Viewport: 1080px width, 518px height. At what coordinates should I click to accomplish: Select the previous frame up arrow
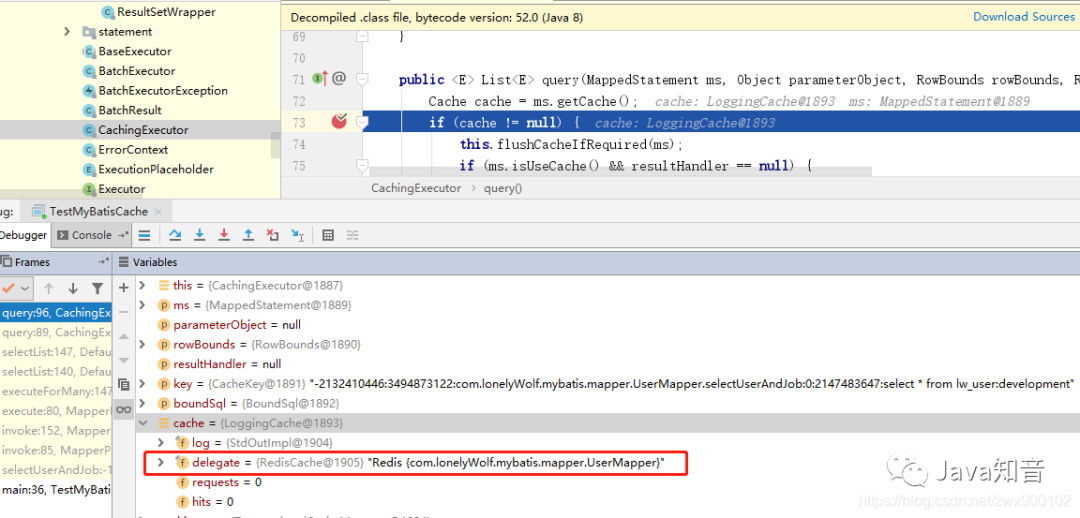(x=48, y=288)
